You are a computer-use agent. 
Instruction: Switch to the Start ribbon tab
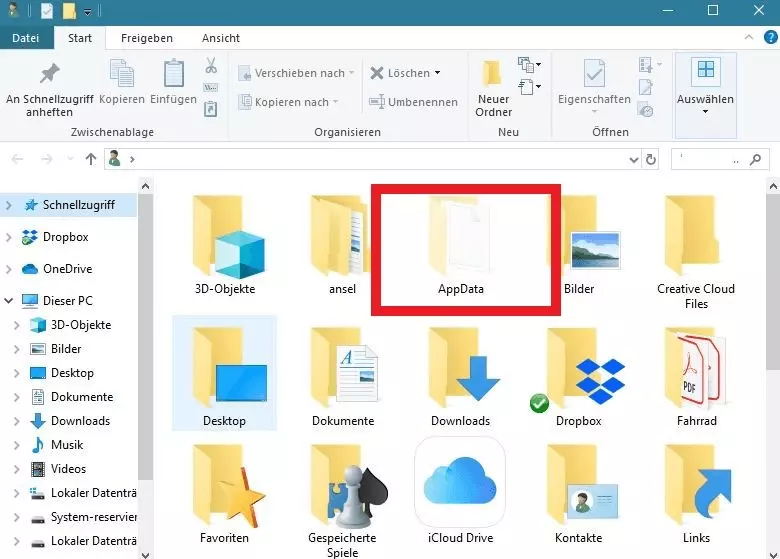coord(80,38)
